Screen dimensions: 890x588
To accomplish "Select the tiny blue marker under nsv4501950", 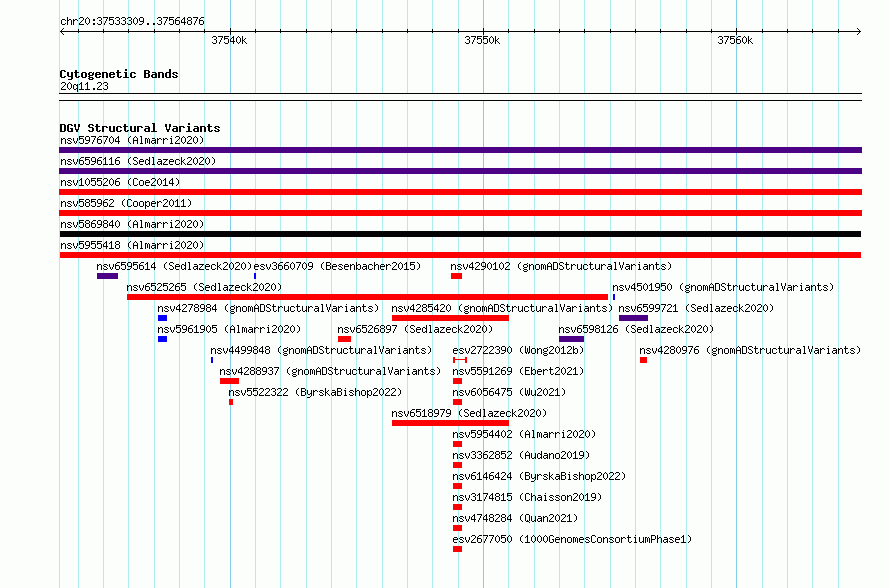I will tap(614, 297).
